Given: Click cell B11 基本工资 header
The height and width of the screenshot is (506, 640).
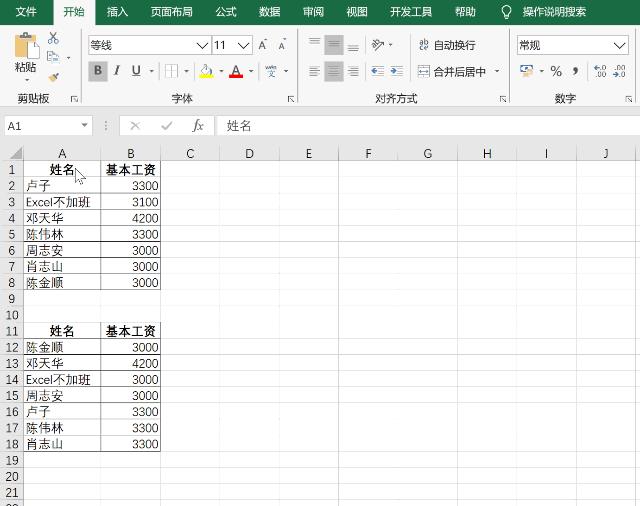Looking at the screenshot, I should tap(131, 331).
